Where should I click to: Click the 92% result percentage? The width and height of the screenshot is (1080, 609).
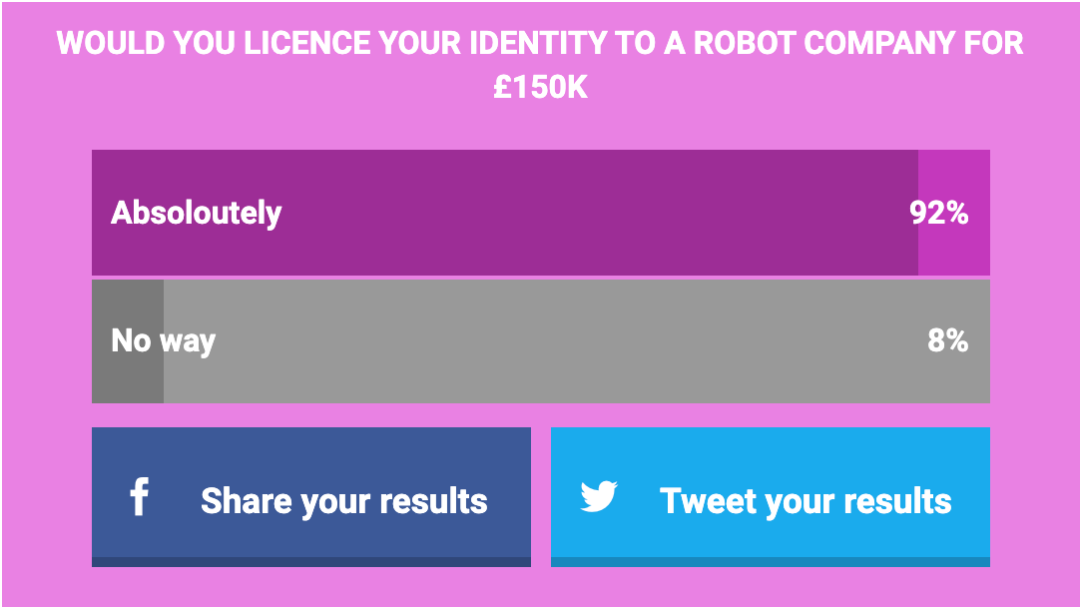click(938, 213)
